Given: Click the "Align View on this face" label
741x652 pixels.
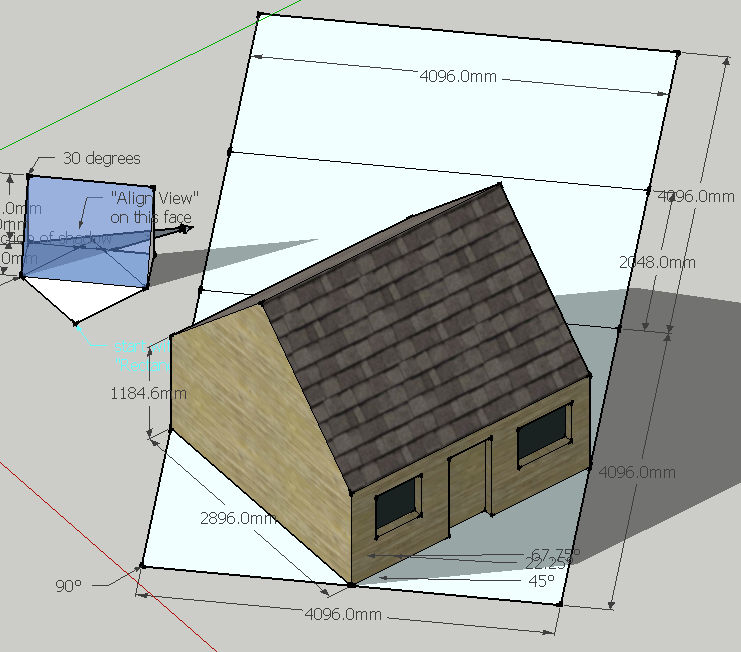Looking at the screenshot, I should 155,207.
